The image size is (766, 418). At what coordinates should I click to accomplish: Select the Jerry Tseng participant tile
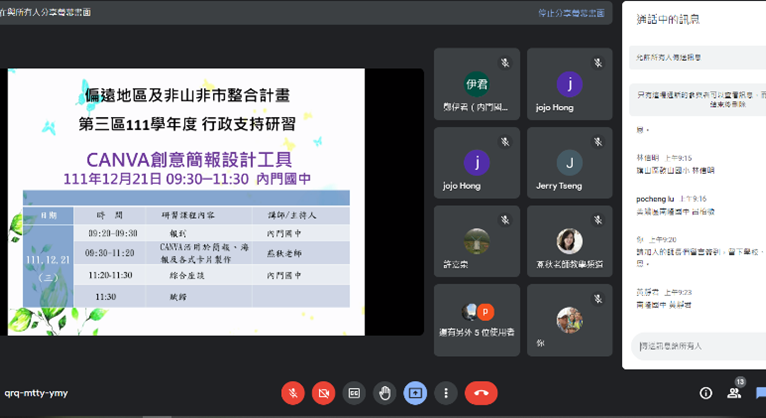pos(570,163)
